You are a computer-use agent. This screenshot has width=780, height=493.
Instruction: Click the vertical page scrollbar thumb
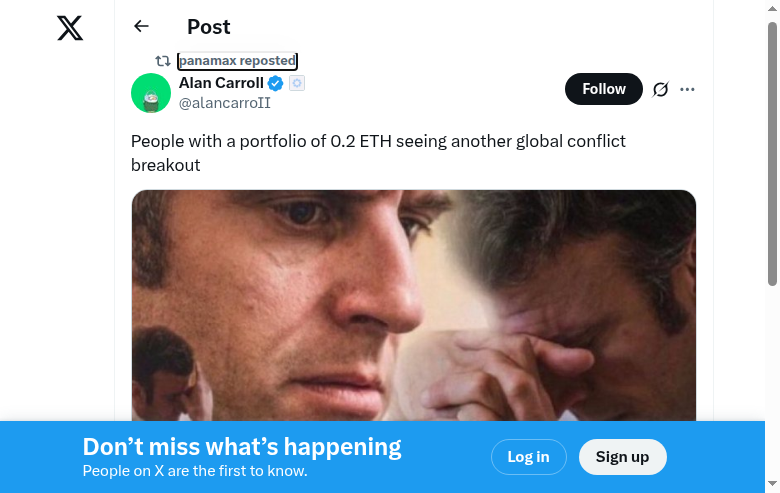(772, 150)
